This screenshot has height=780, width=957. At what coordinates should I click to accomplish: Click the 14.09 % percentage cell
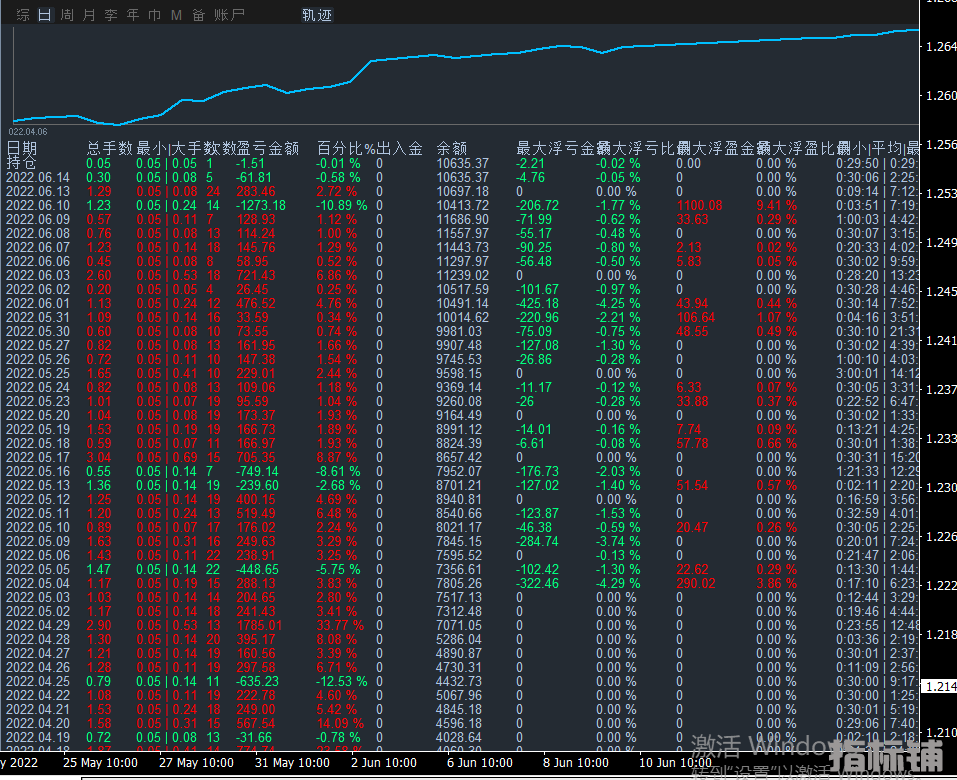340,723
